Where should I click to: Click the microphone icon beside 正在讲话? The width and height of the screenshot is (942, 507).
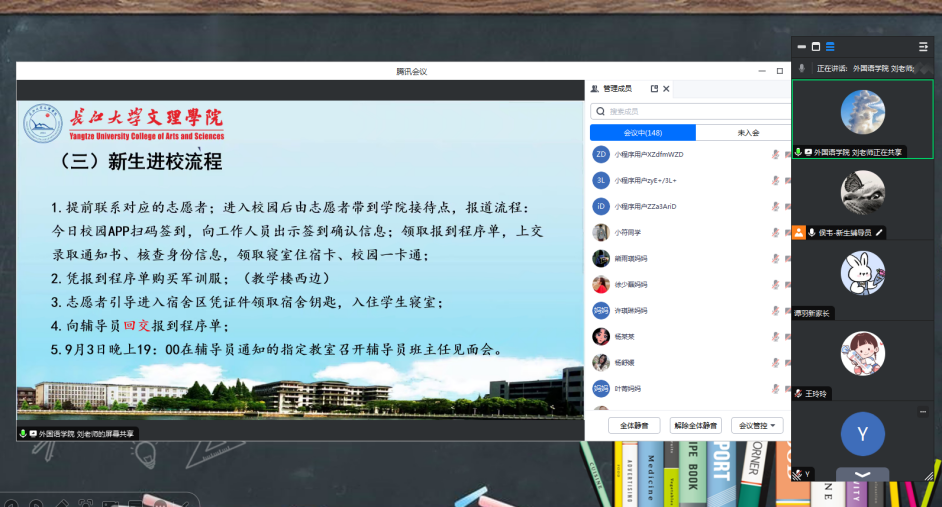[802, 68]
